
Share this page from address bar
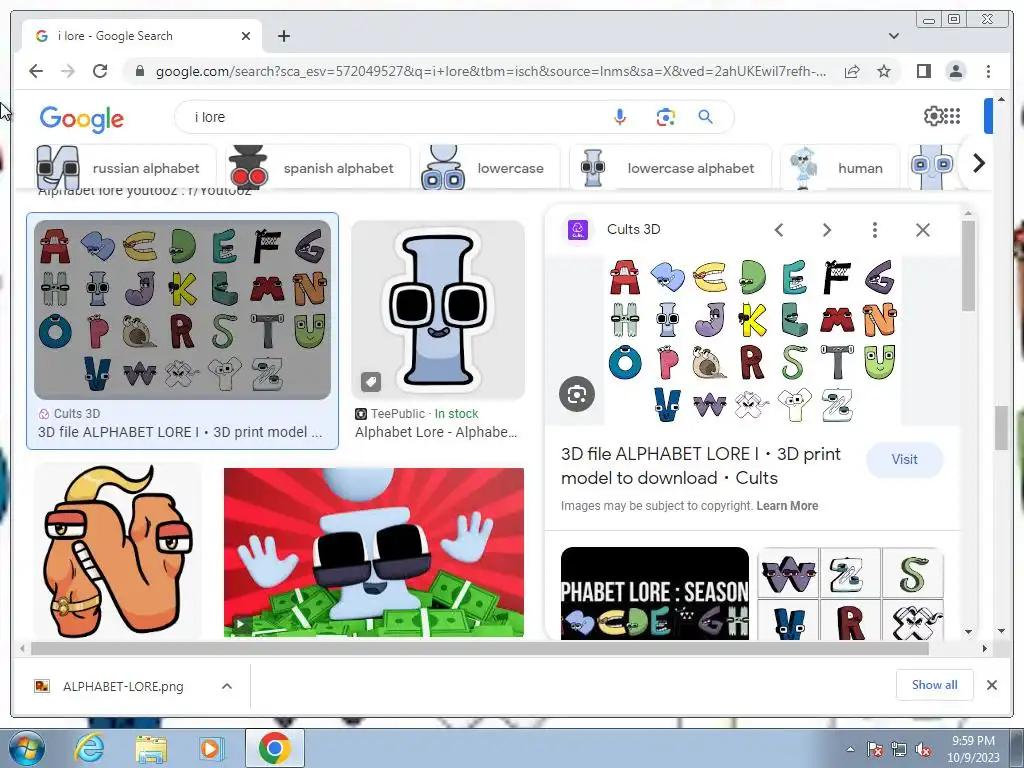pyautogui.click(x=852, y=71)
